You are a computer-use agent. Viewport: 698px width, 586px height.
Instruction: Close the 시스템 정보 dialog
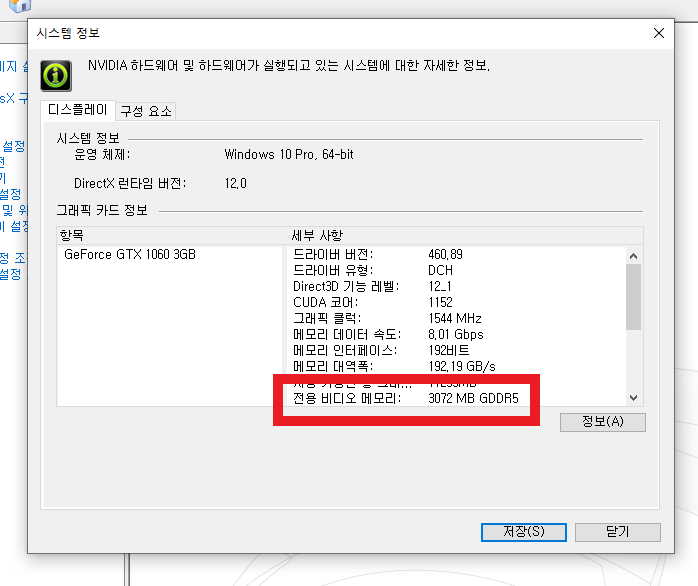click(x=659, y=33)
